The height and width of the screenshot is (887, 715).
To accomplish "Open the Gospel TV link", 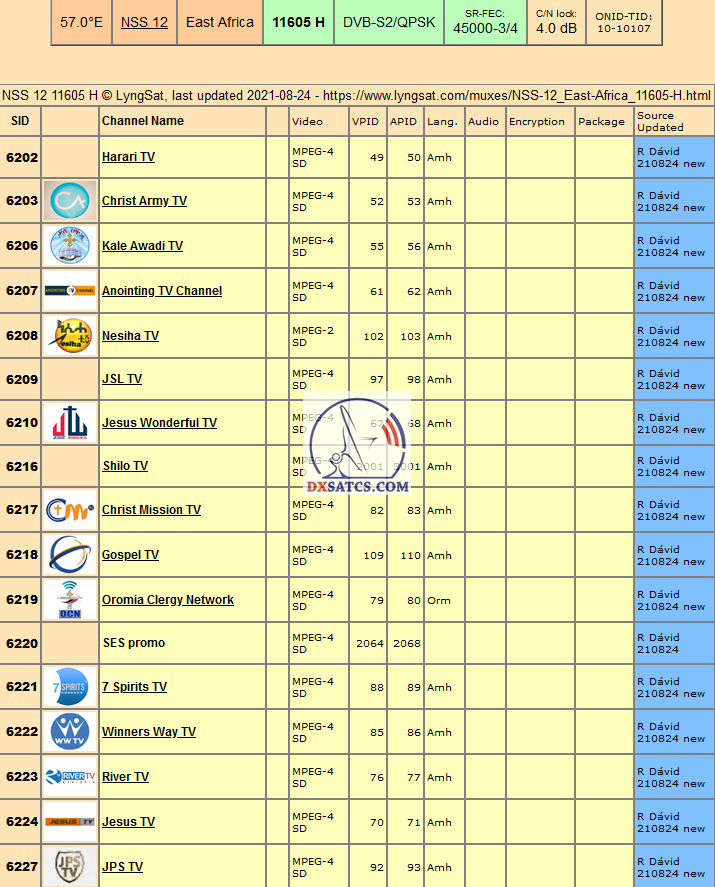I will pyautogui.click(x=130, y=554).
